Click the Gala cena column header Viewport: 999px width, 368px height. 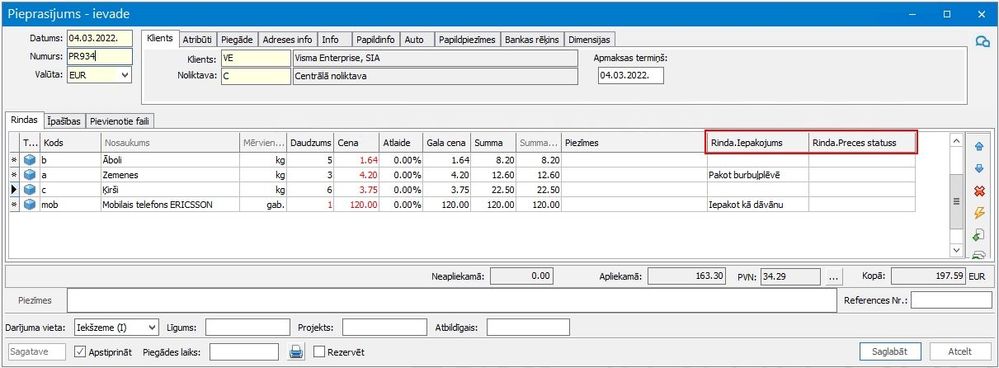pyautogui.click(x=447, y=143)
